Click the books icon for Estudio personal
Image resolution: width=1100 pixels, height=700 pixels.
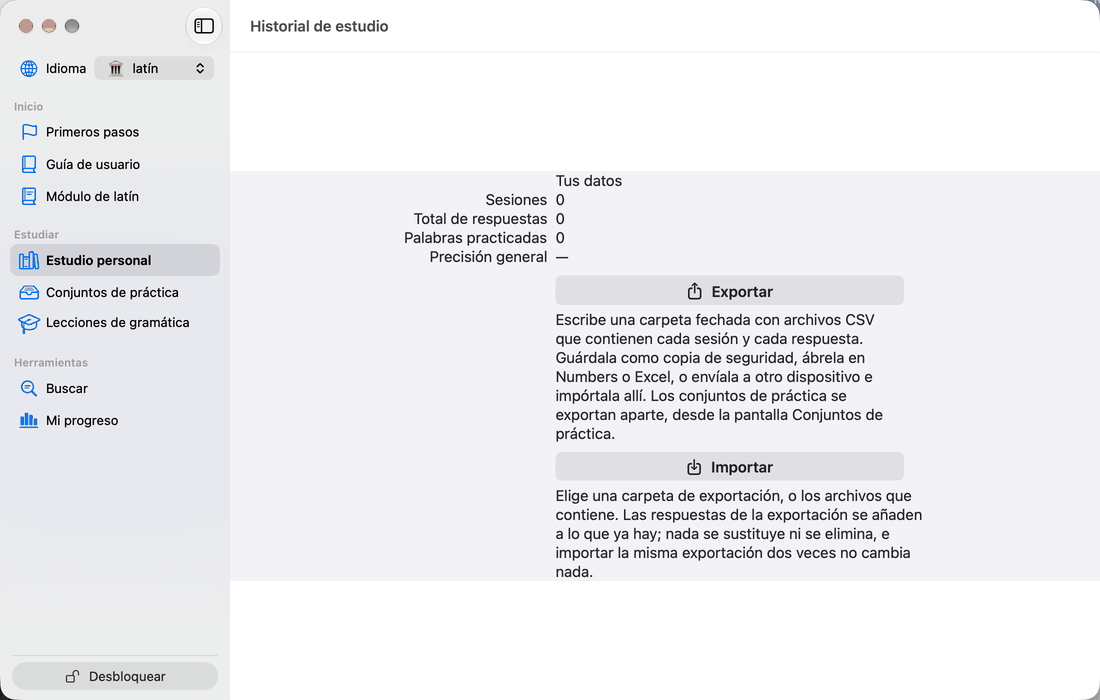pyautogui.click(x=29, y=260)
